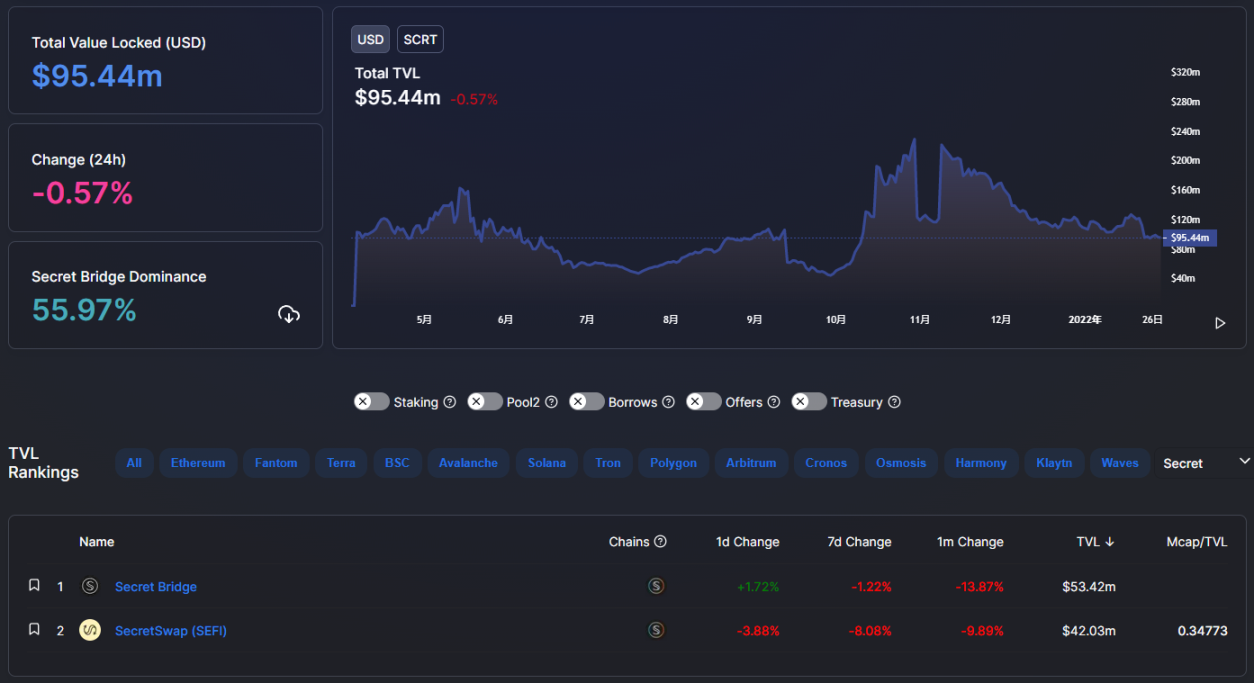Filter rankings by Terra
This screenshot has height=683, width=1254.
[341, 463]
